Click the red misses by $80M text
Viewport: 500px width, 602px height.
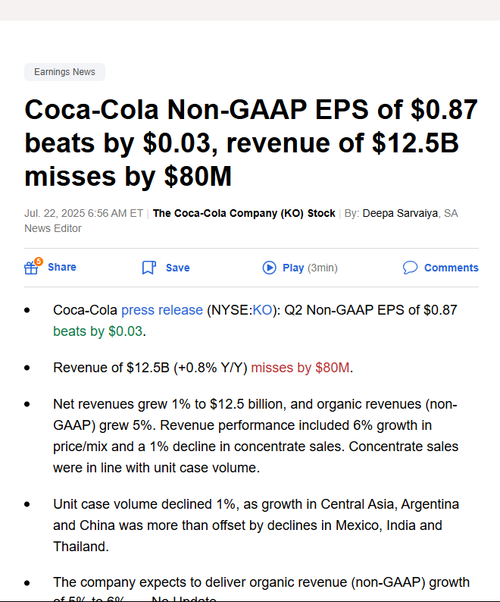pyautogui.click(x=300, y=367)
